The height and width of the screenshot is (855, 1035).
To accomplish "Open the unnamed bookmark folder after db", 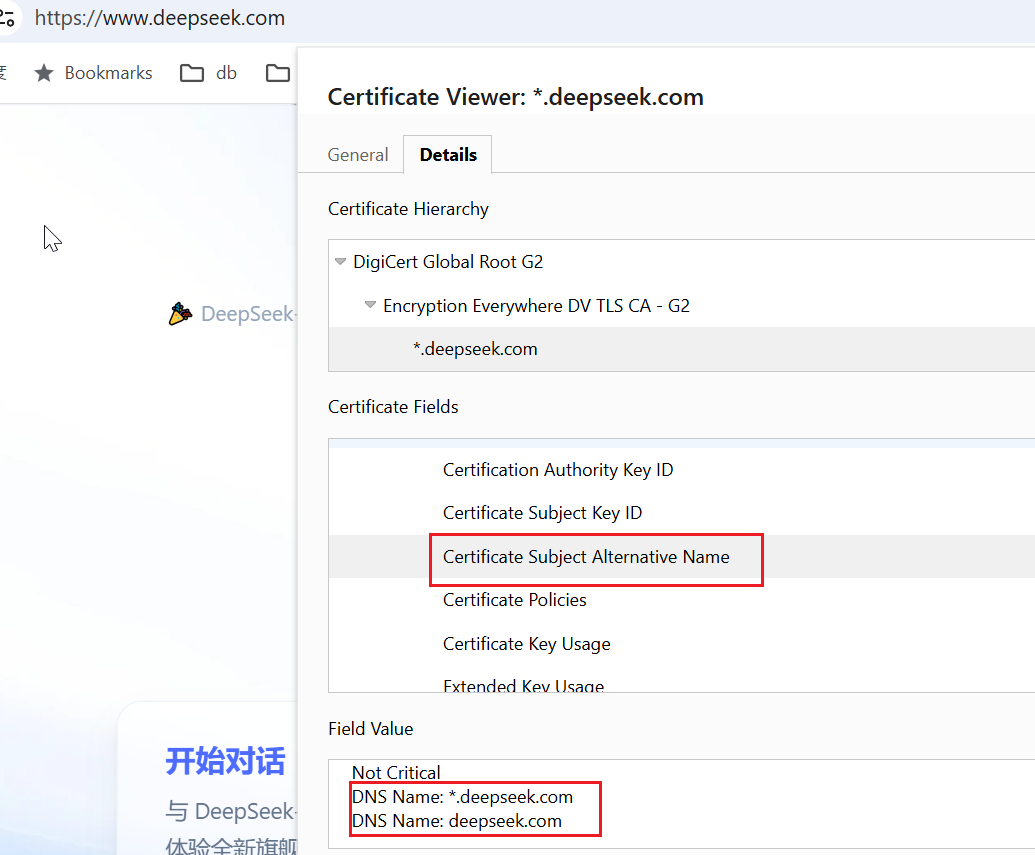I will coord(278,73).
